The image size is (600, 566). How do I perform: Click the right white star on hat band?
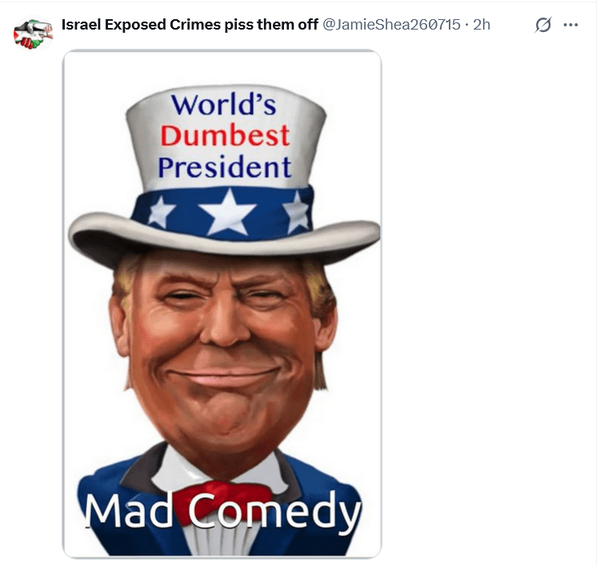(x=296, y=213)
